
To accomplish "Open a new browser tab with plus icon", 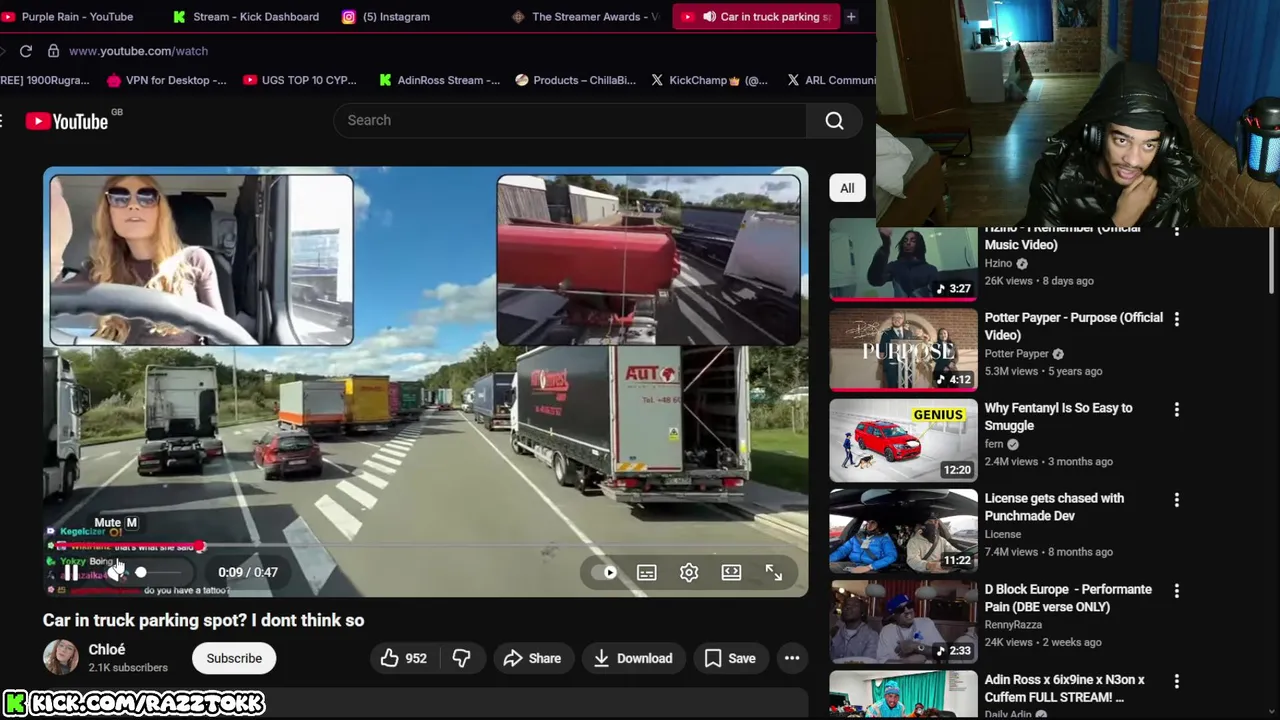I will [x=851, y=17].
